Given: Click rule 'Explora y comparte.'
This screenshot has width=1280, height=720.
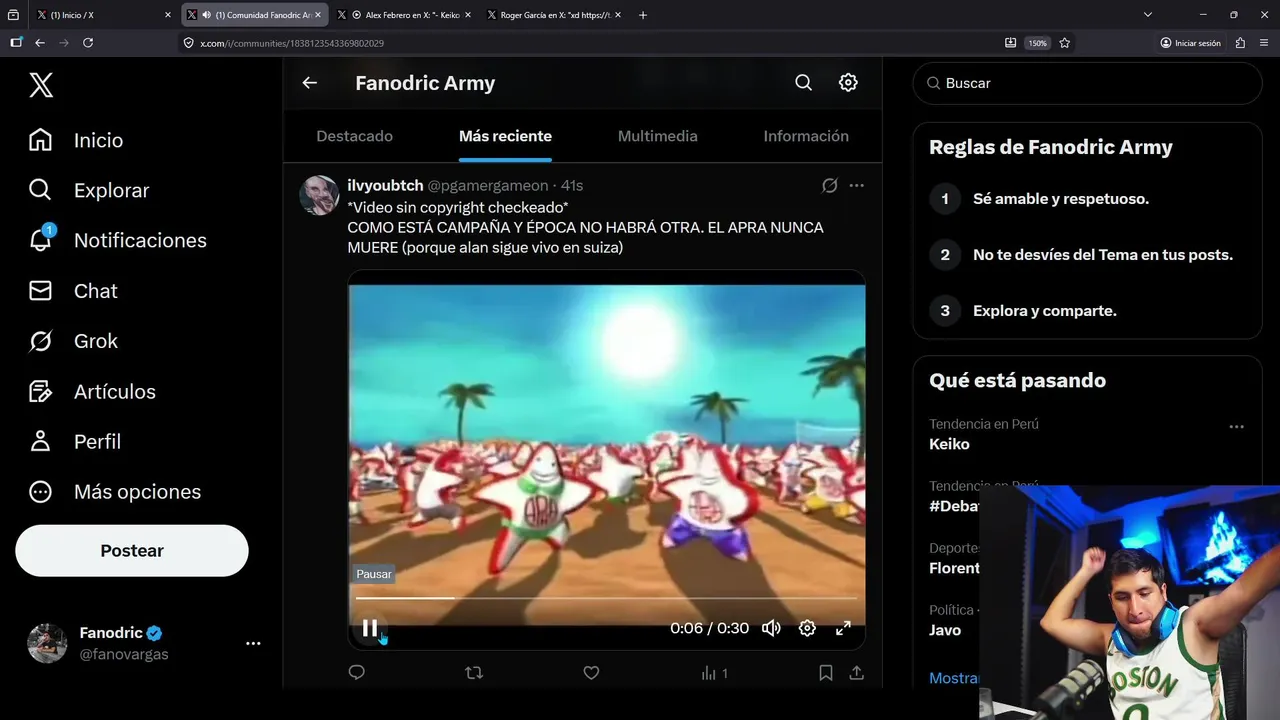Looking at the screenshot, I should click(1045, 311).
